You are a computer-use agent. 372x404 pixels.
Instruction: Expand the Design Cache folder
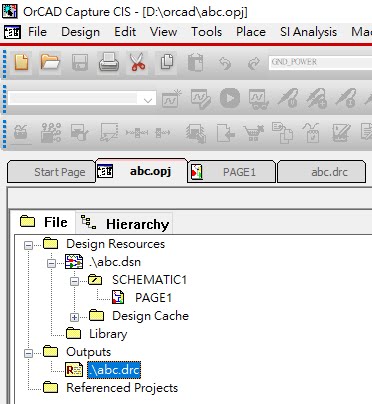point(74,317)
